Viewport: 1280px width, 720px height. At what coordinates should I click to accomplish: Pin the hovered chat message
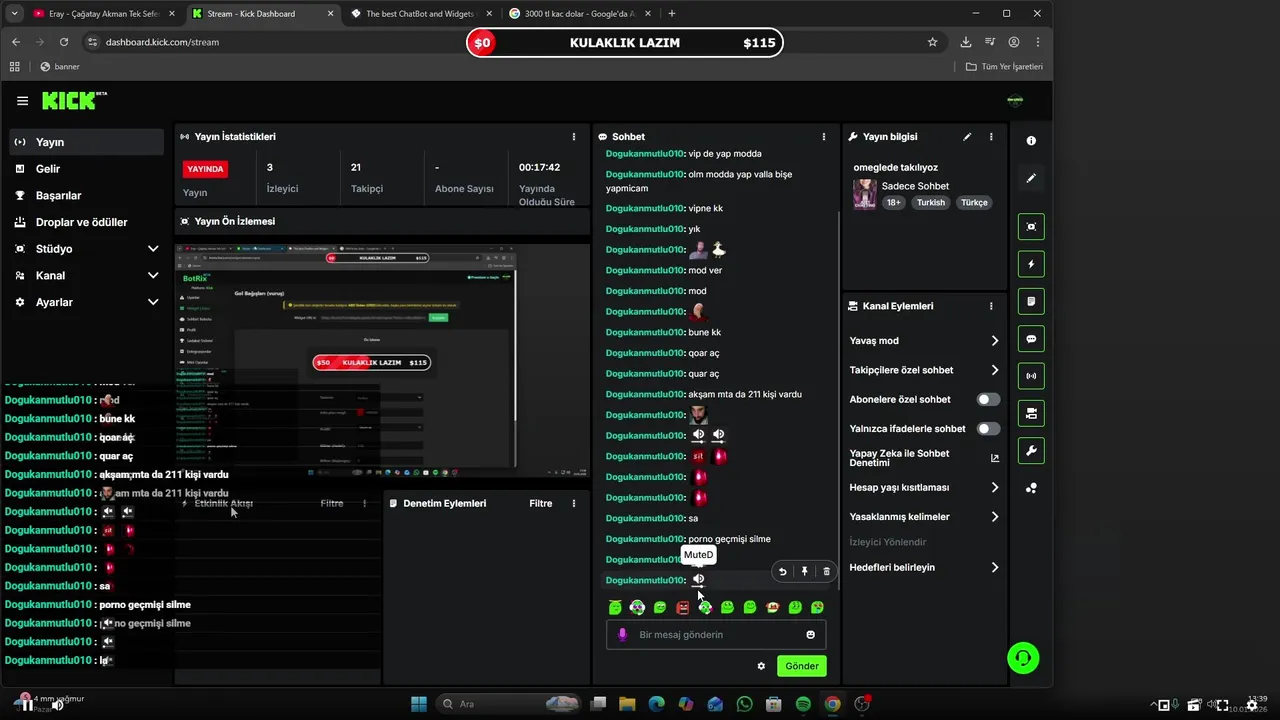(804, 571)
